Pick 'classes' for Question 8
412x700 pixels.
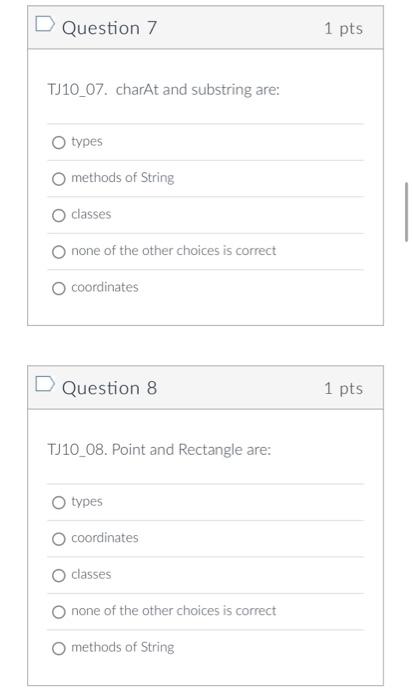coord(58,576)
